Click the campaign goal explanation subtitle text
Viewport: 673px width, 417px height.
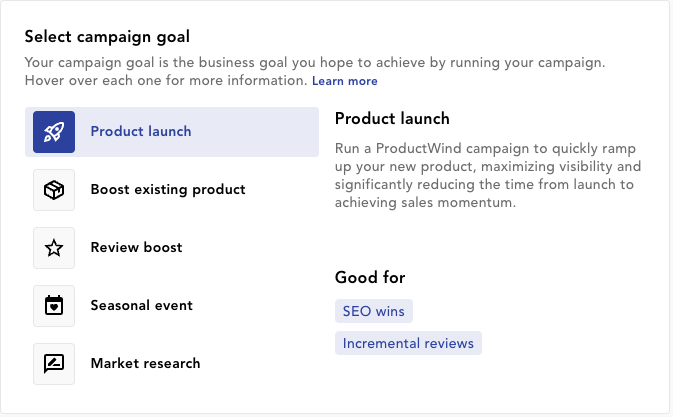click(x=315, y=63)
